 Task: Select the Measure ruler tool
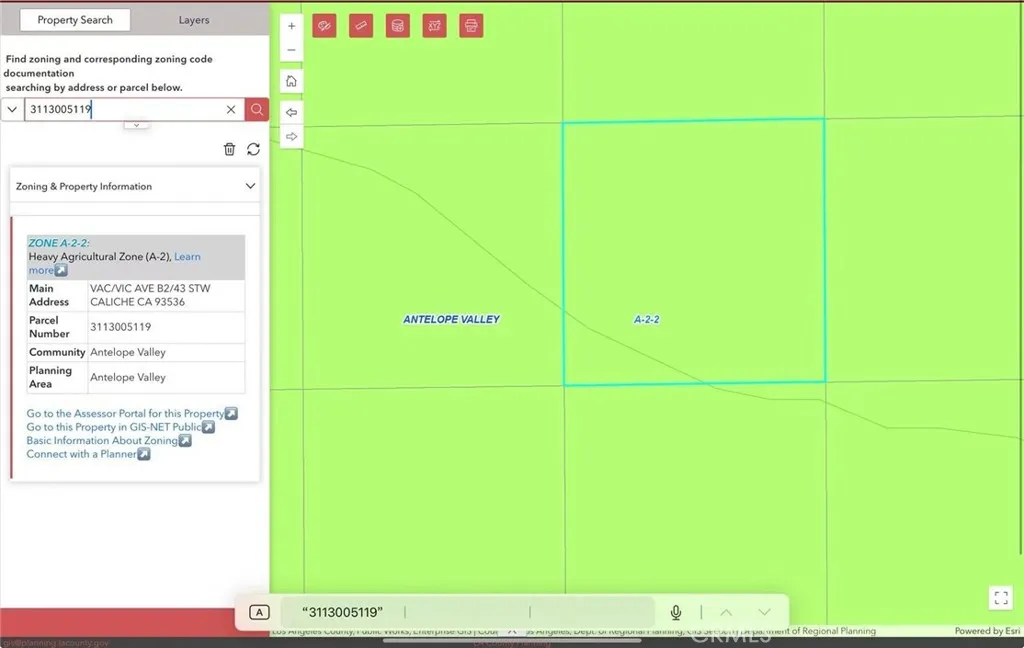[361, 26]
